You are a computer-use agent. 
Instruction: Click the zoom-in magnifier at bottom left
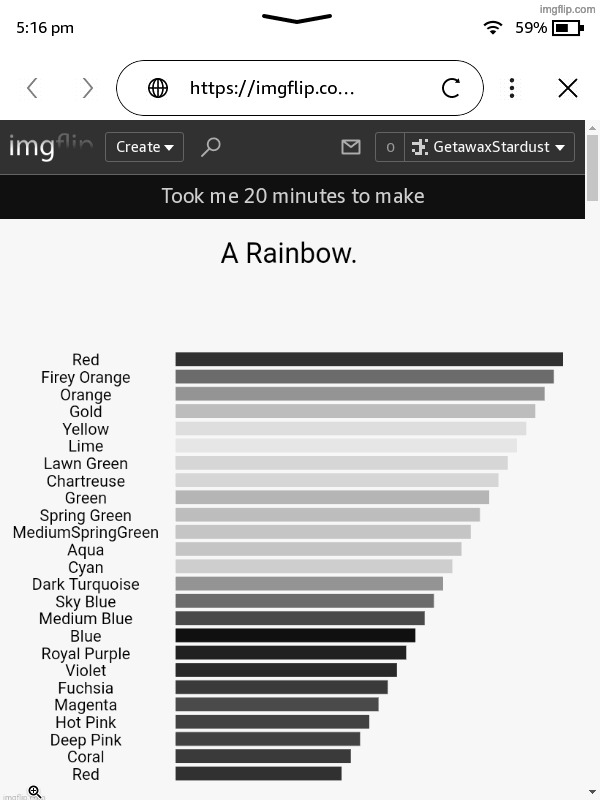(x=34, y=791)
